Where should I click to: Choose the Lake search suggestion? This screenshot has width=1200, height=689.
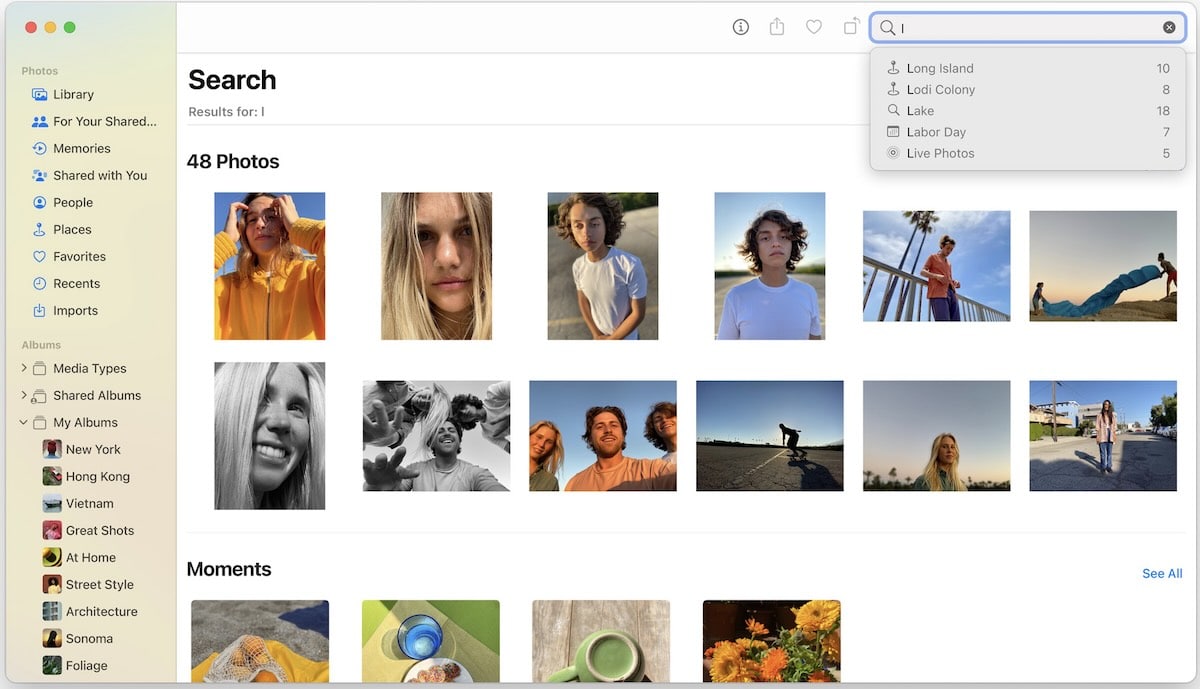[1028, 111]
